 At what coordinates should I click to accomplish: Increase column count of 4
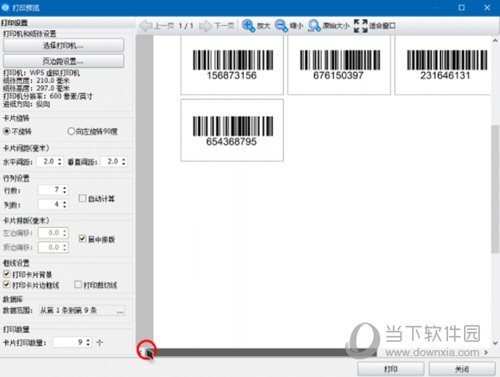click(x=65, y=202)
